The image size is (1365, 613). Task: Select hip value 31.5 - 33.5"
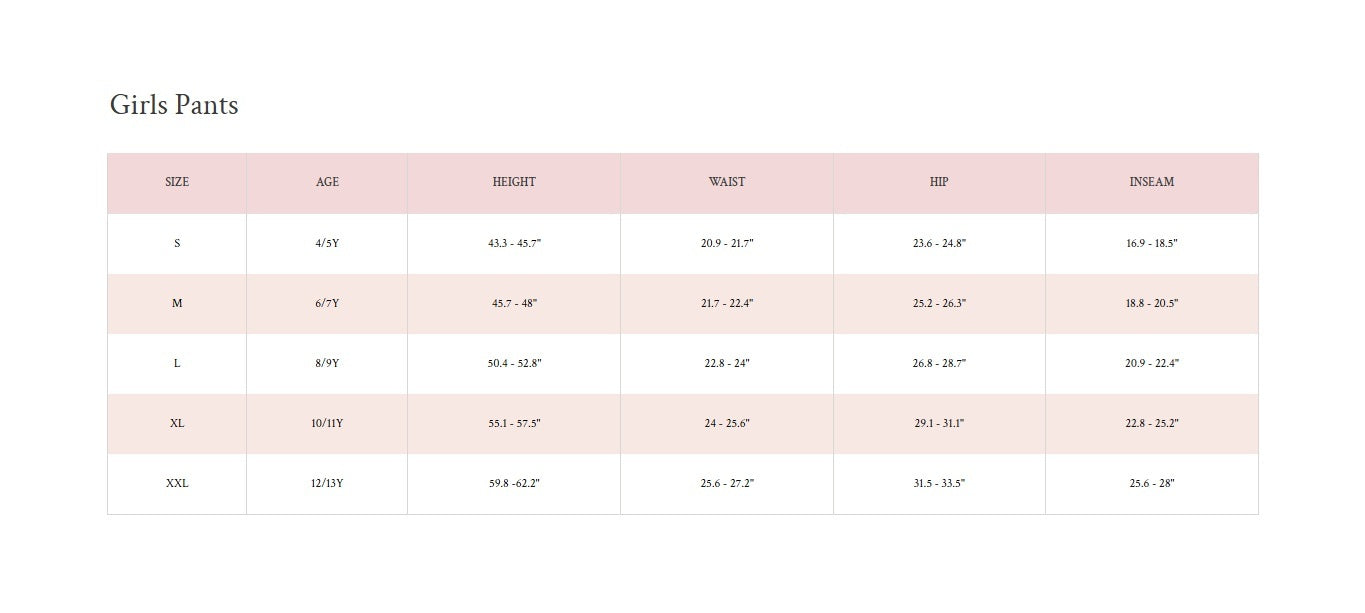point(939,483)
